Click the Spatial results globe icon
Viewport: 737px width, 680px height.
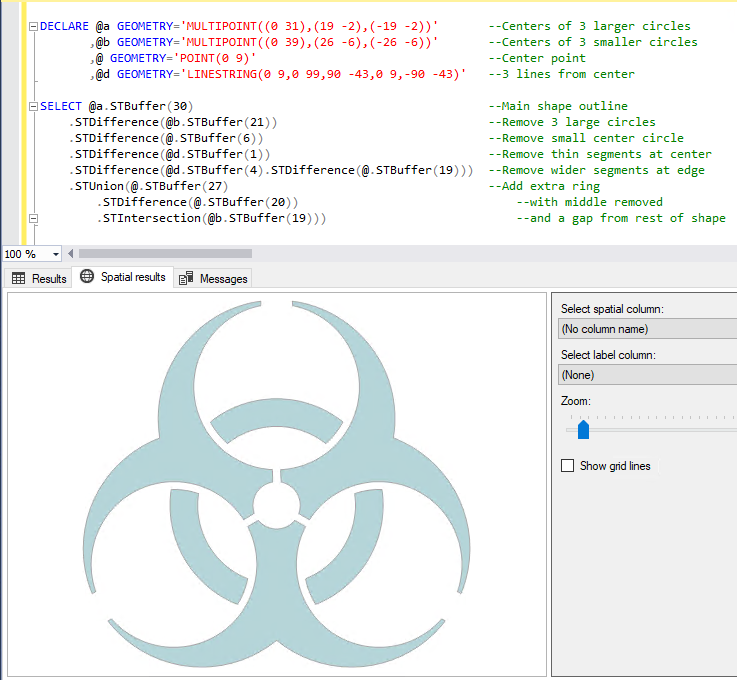point(87,276)
